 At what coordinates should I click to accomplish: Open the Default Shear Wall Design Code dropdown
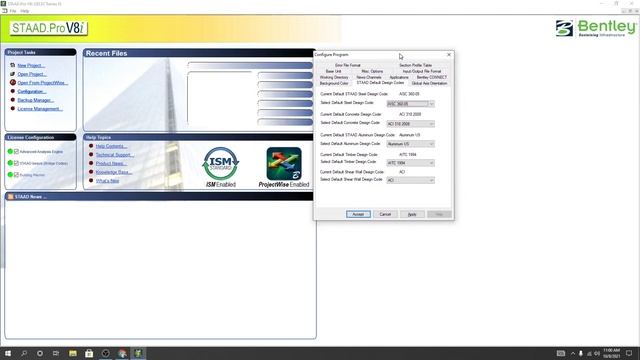coord(410,180)
